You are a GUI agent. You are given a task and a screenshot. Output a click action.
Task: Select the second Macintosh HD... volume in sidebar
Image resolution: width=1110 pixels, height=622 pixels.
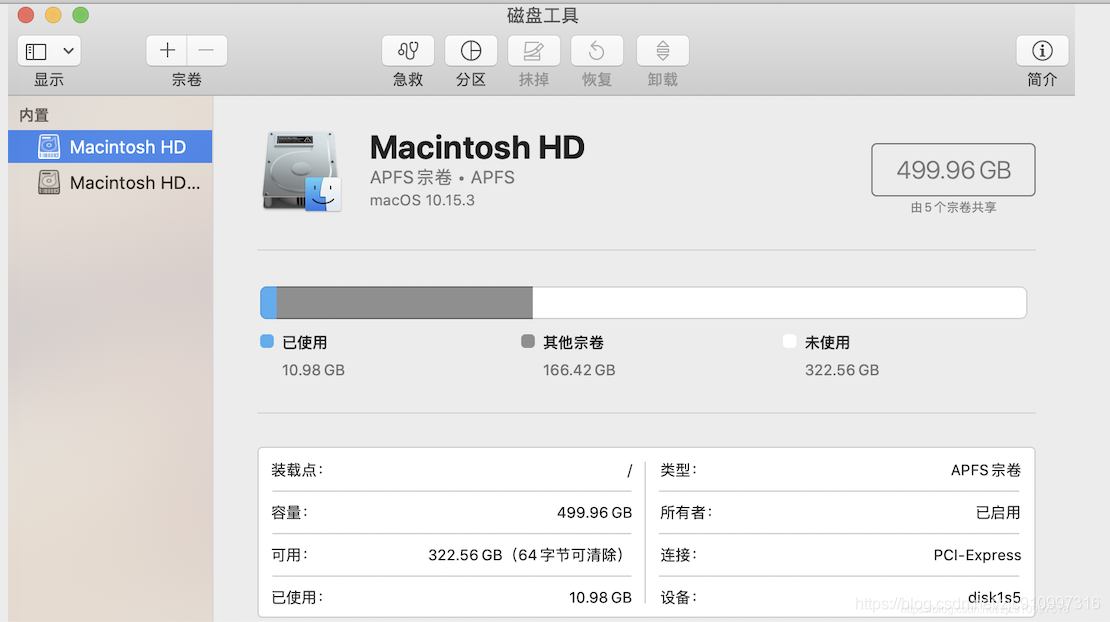click(110, 183)
